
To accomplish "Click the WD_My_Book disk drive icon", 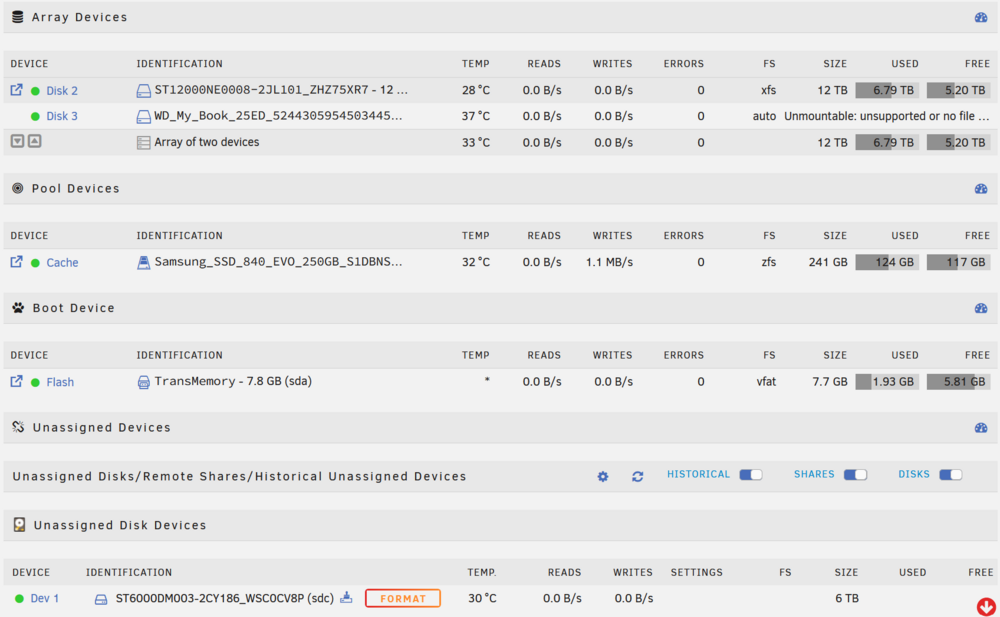I will (143, 116).
